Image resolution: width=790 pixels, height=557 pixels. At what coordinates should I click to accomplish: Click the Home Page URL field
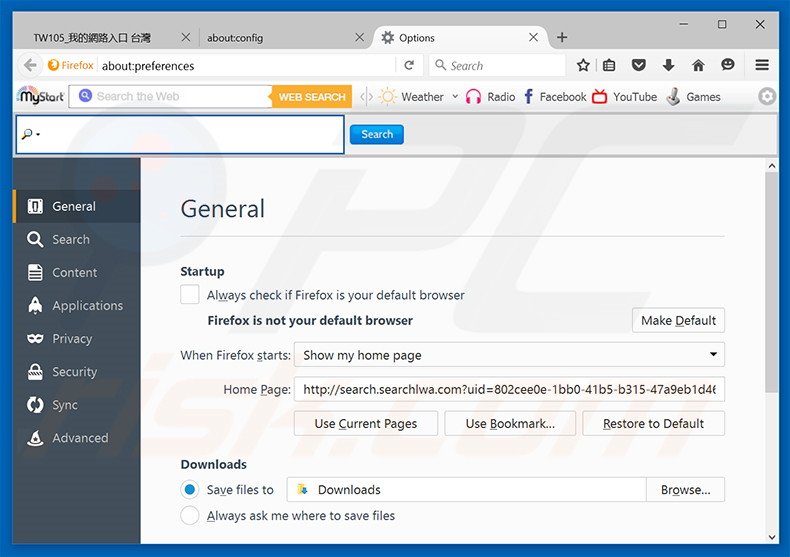(x=509, y=389)
